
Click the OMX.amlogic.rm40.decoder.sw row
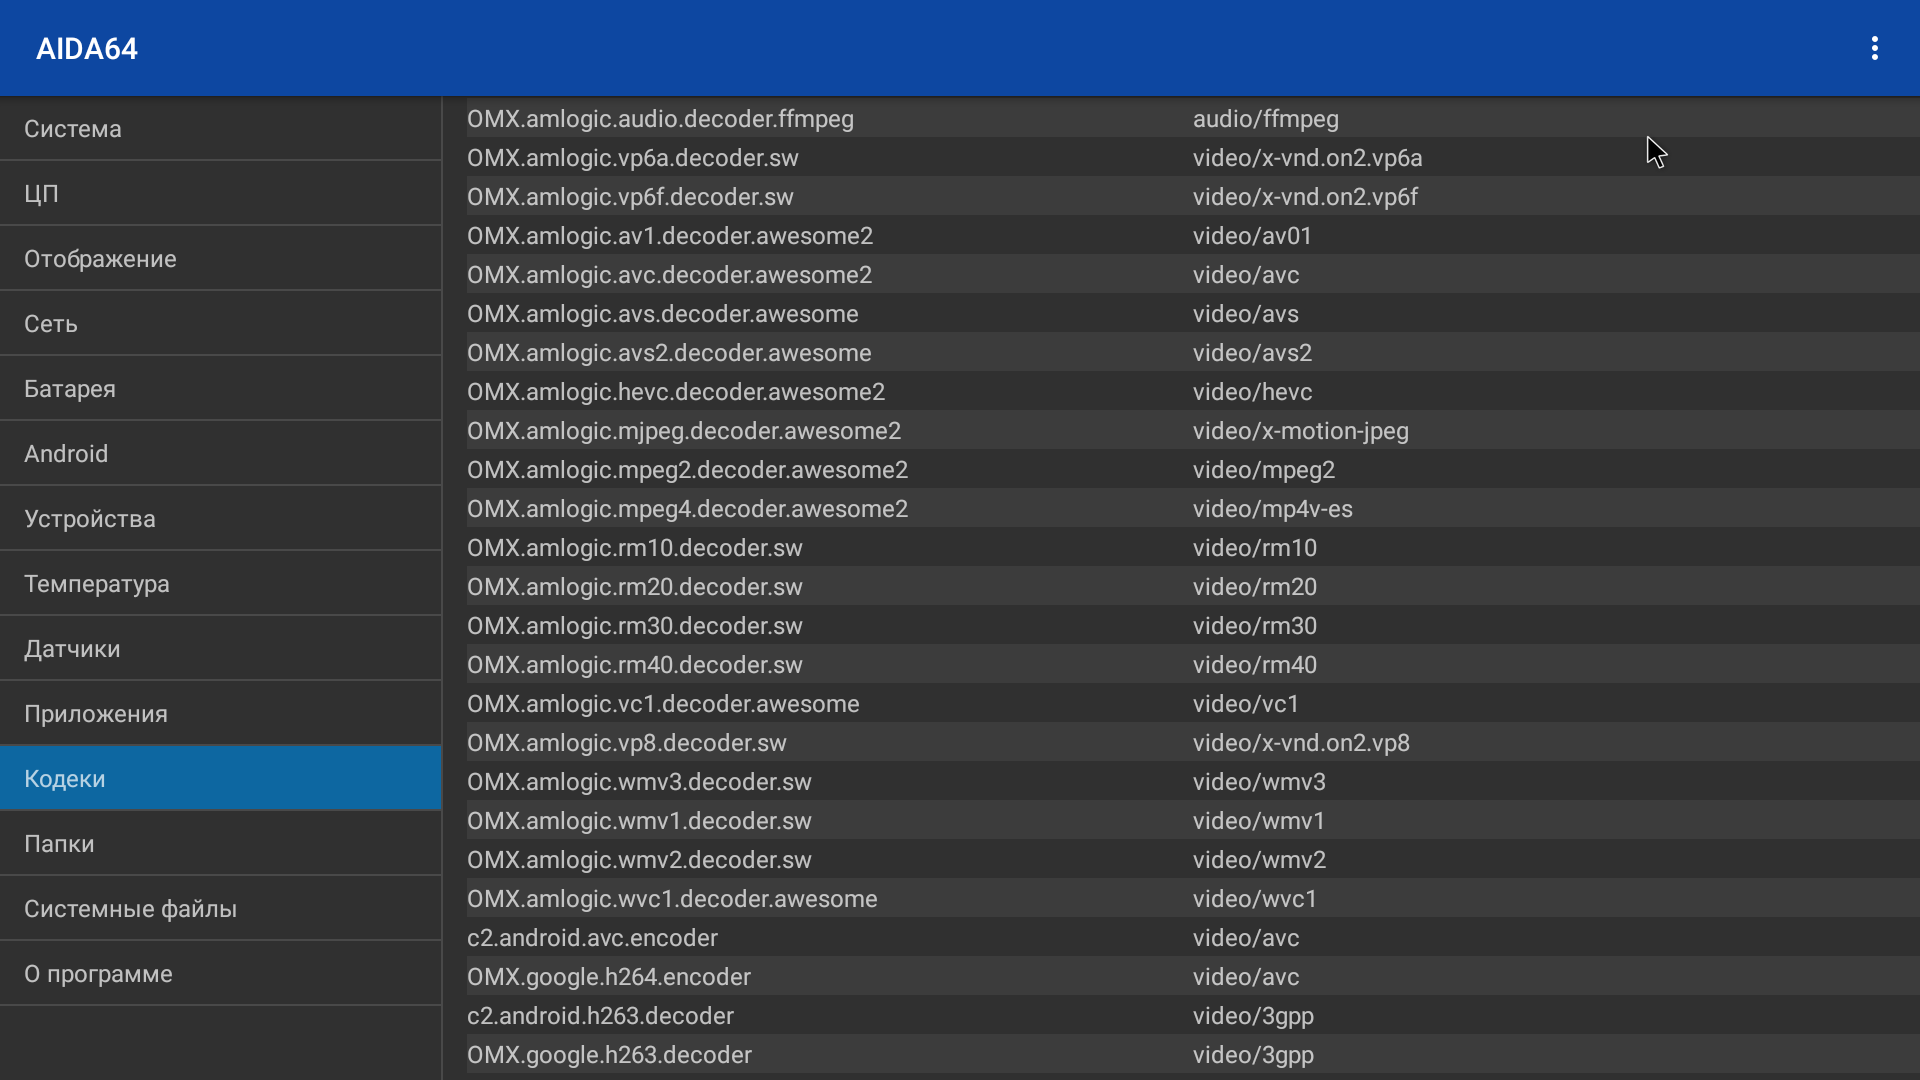(x=1192, y=665)
